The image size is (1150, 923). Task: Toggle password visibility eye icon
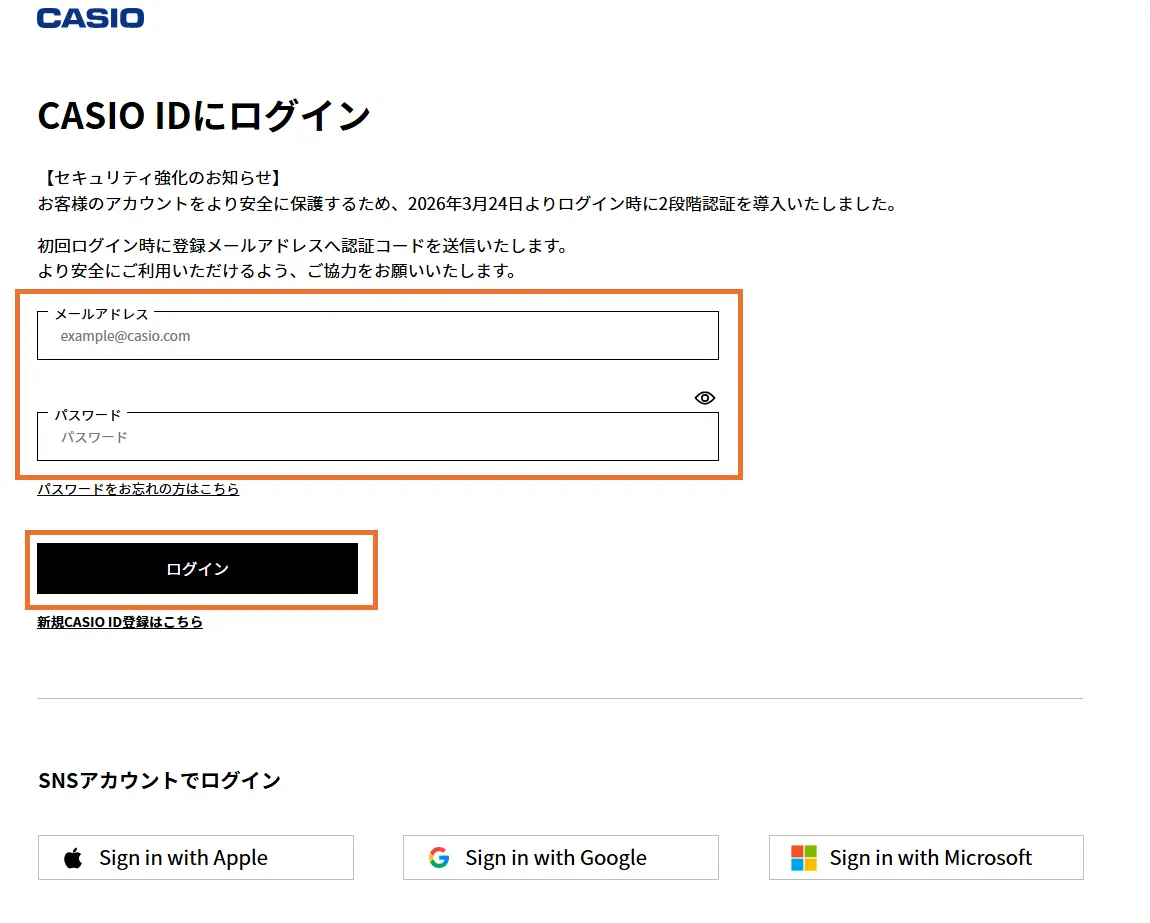(x=704, y=398)
